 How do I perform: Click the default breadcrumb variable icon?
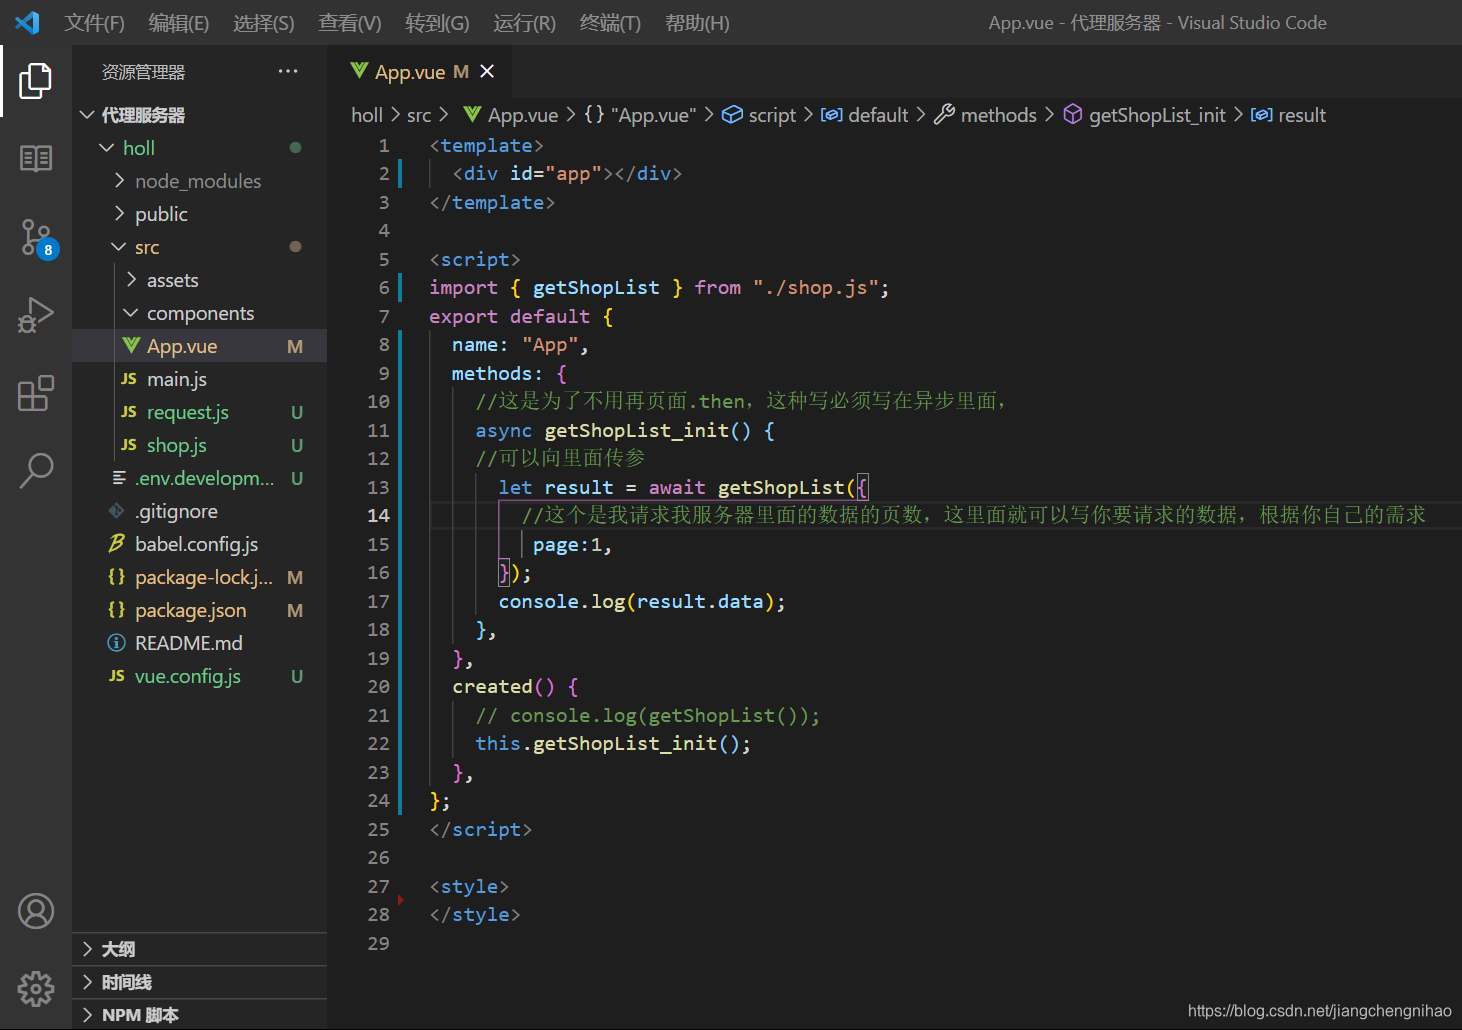coord(831,115)
